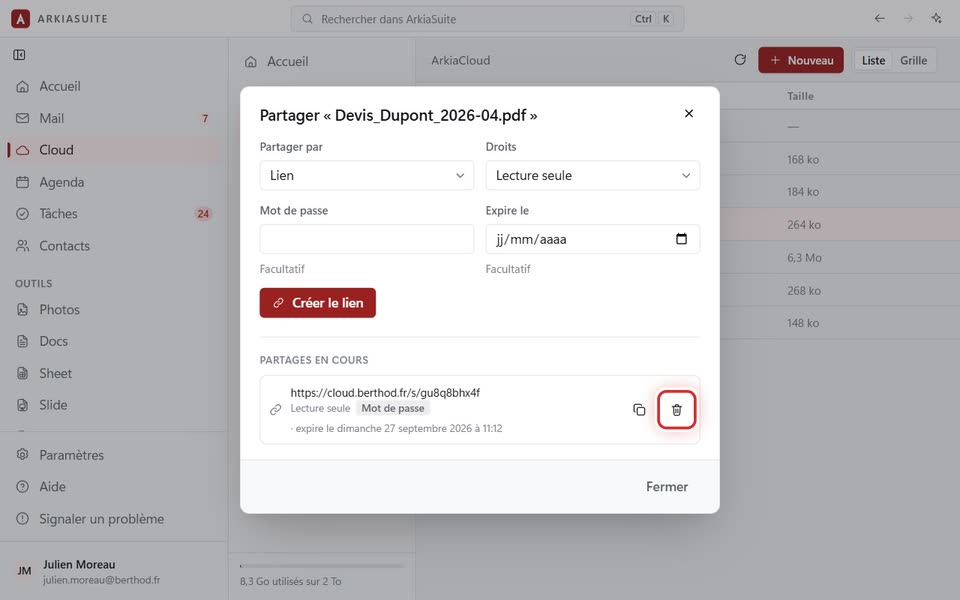
Task: Click the Mail unread badge 7
Action: click(204, 118)
